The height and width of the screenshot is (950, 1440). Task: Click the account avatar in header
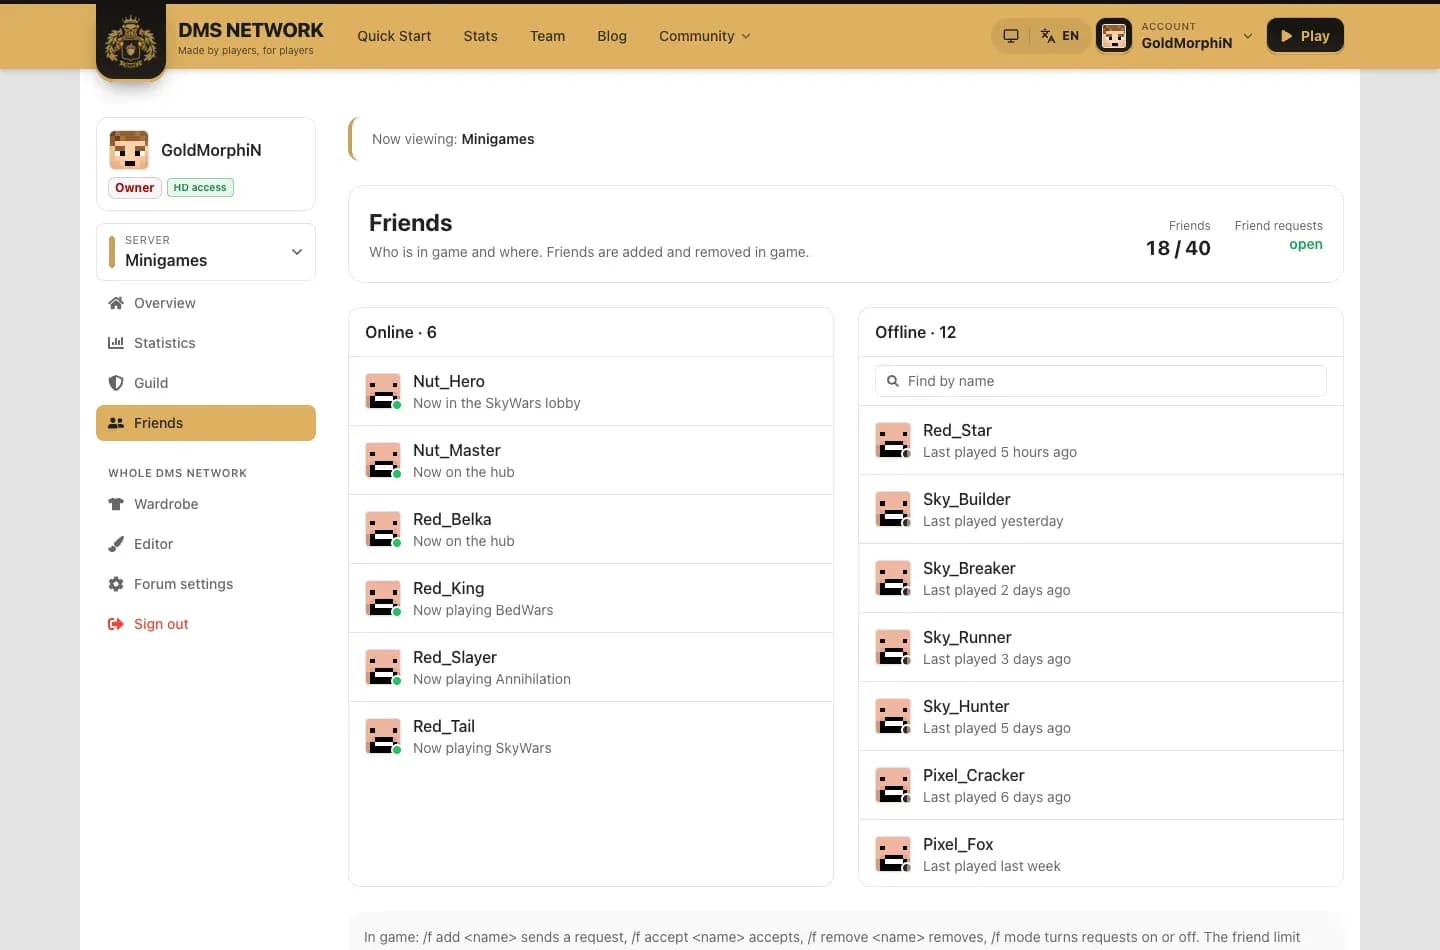coord(1114,36)
